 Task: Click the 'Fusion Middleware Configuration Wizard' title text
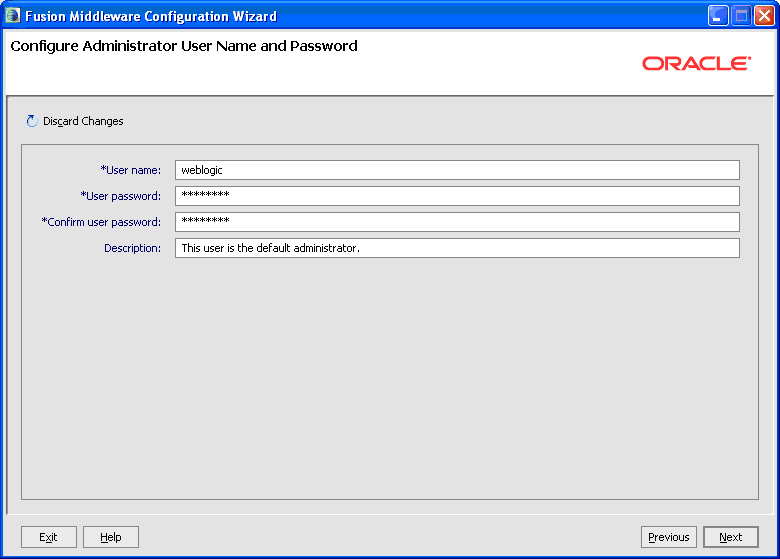(151, 16)
